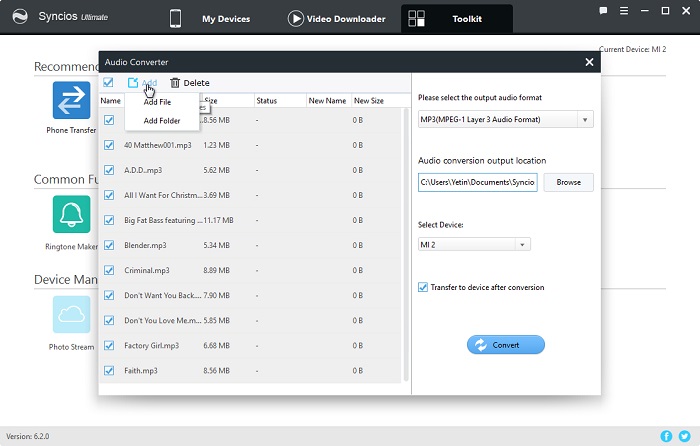Viewport: 700px width, 446px height.
Task: Switch to Video Downloader tab
Action: (346, 19)
